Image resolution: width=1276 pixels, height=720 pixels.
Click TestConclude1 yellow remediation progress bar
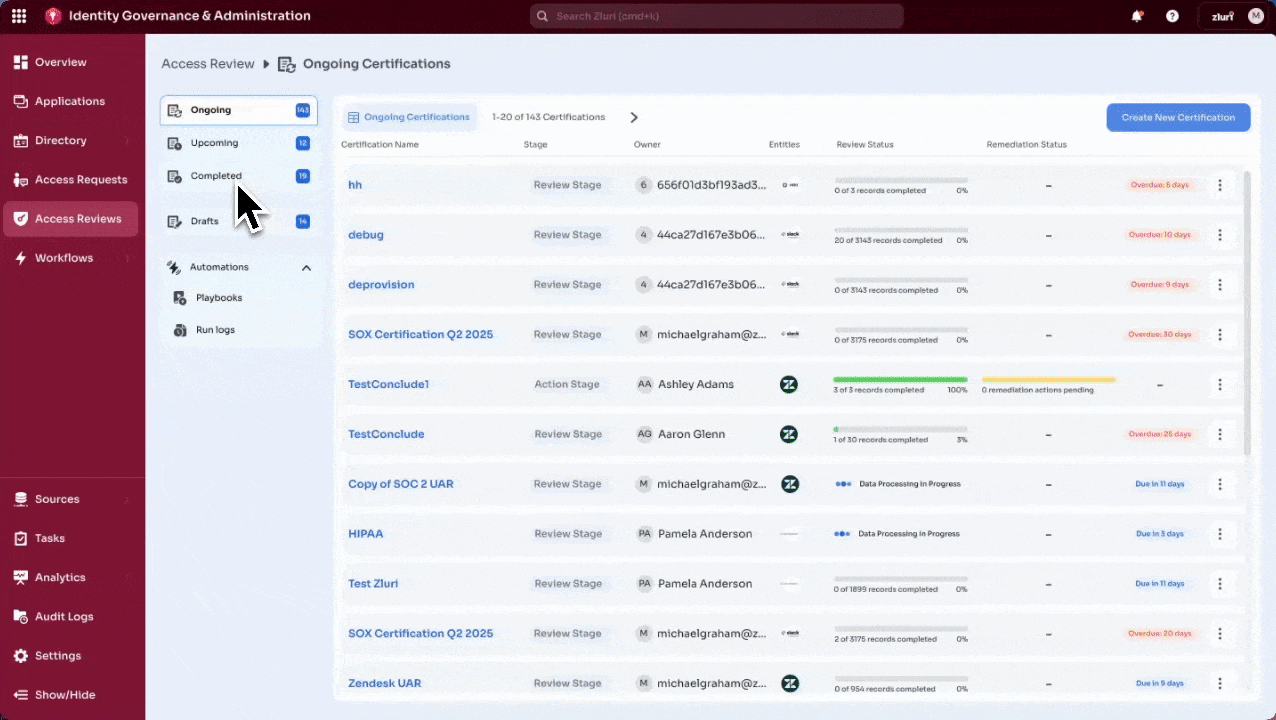click(1049, 380)
